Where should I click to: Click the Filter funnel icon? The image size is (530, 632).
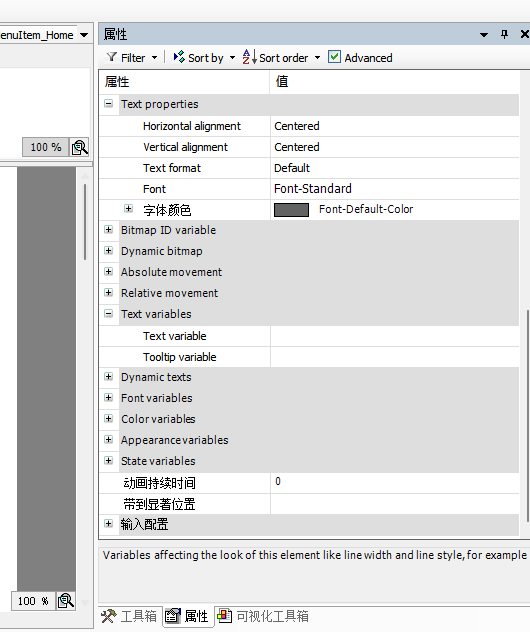coord(111,57)
